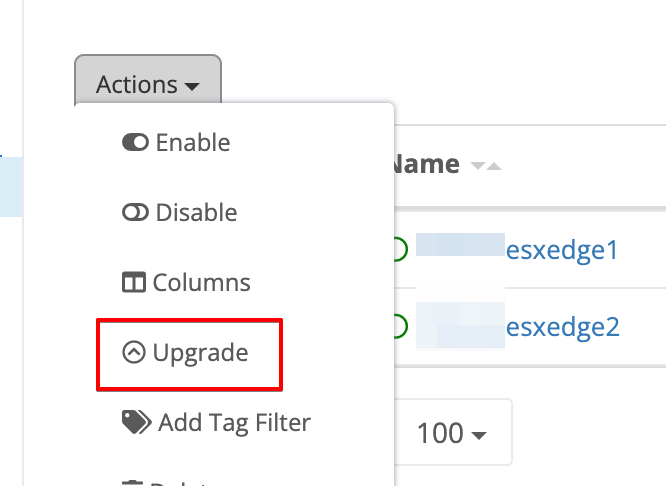
Task: Open the esxedge1 link
Action: (563, 249)
